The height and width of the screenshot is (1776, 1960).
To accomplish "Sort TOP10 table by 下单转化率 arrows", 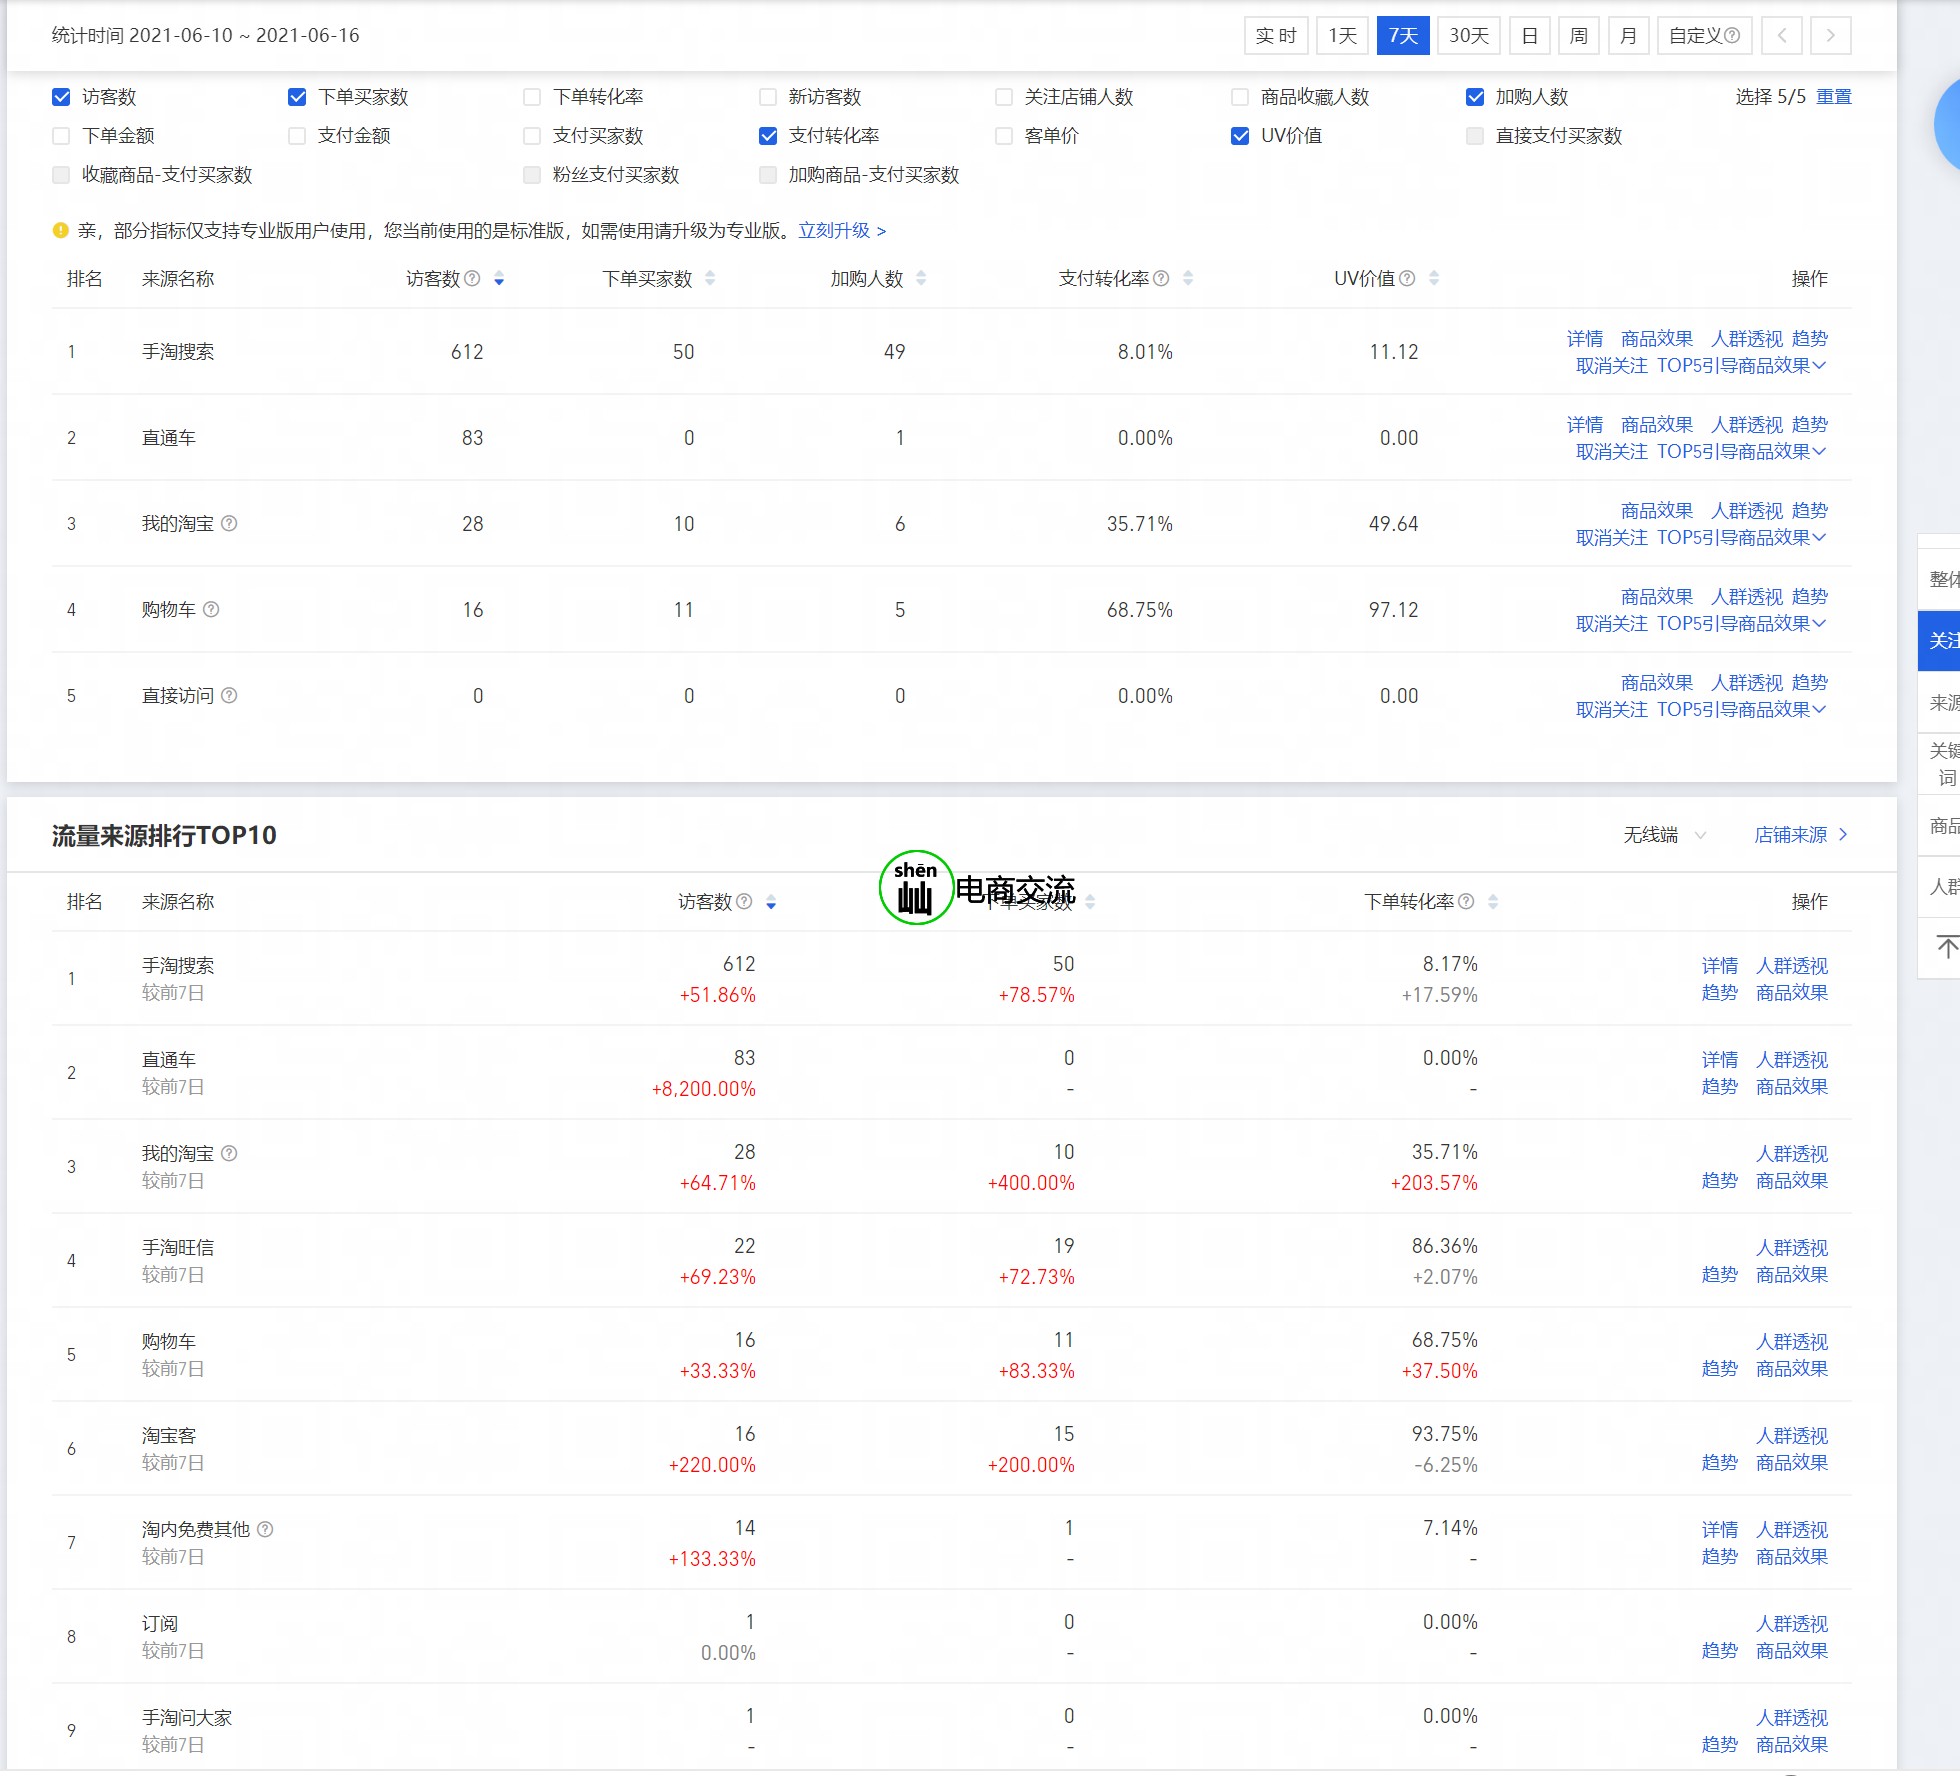I will [x=1493, y=902].
